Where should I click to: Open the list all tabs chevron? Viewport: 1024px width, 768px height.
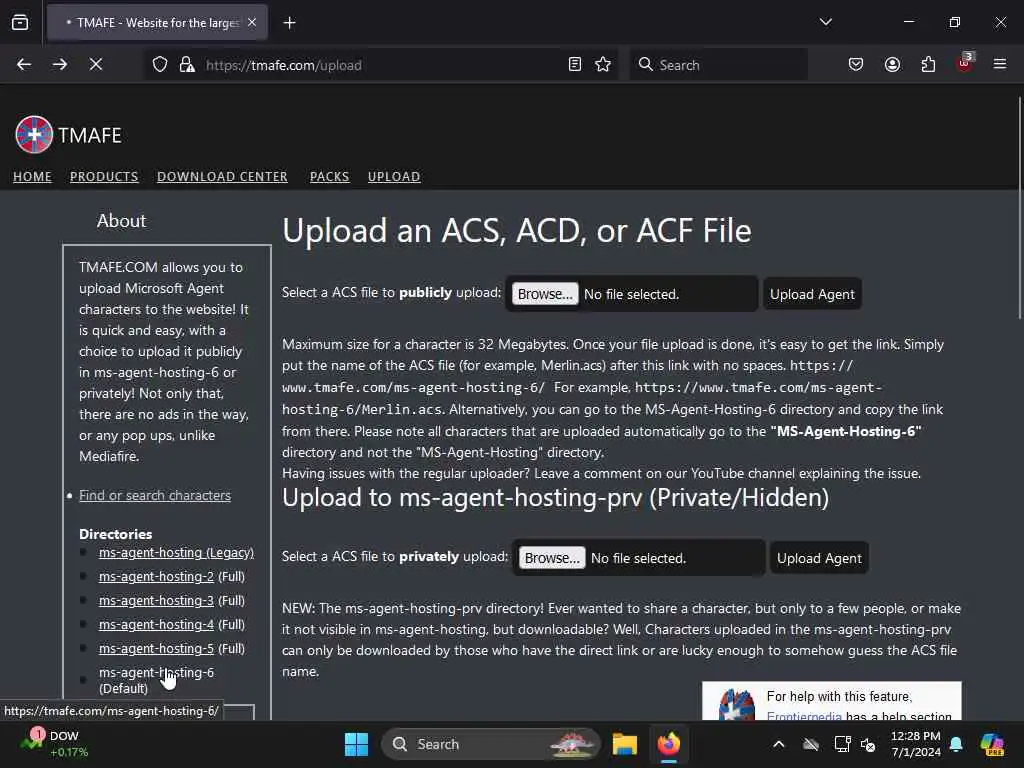pyautogui.click(x=825, y=22)
